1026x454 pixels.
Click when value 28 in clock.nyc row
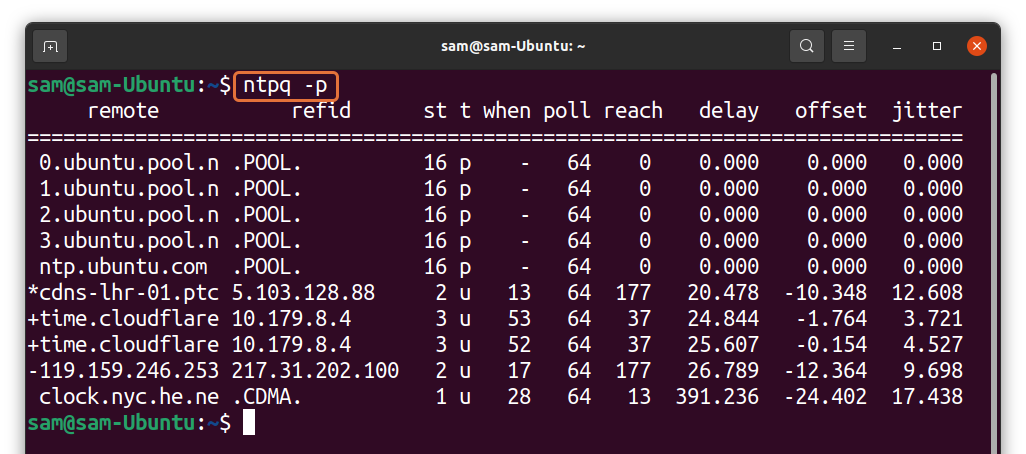tap(519, 396)
